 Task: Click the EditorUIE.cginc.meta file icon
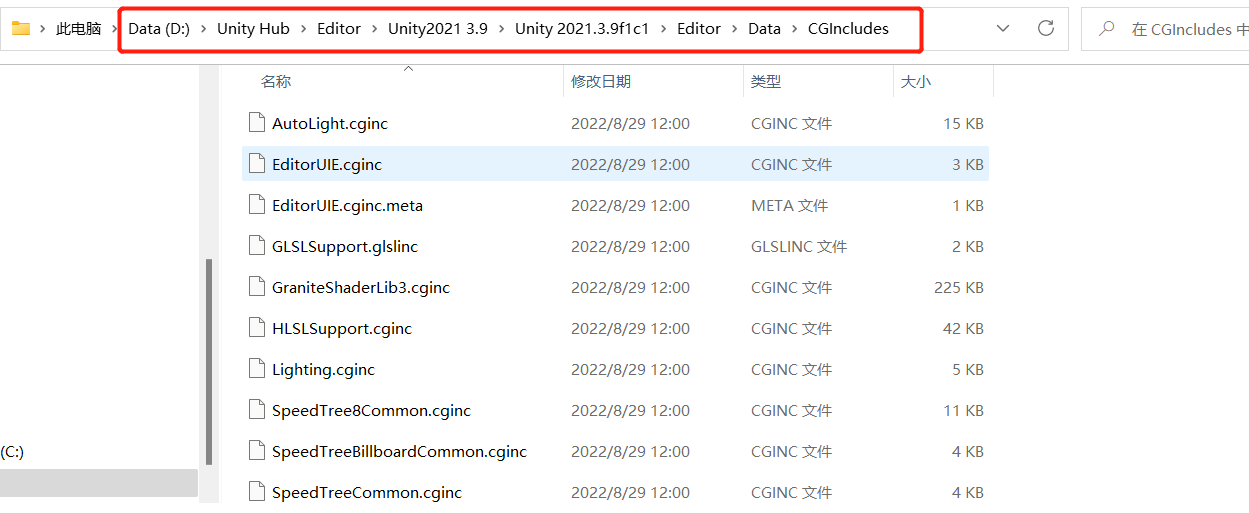click(257, 205)
